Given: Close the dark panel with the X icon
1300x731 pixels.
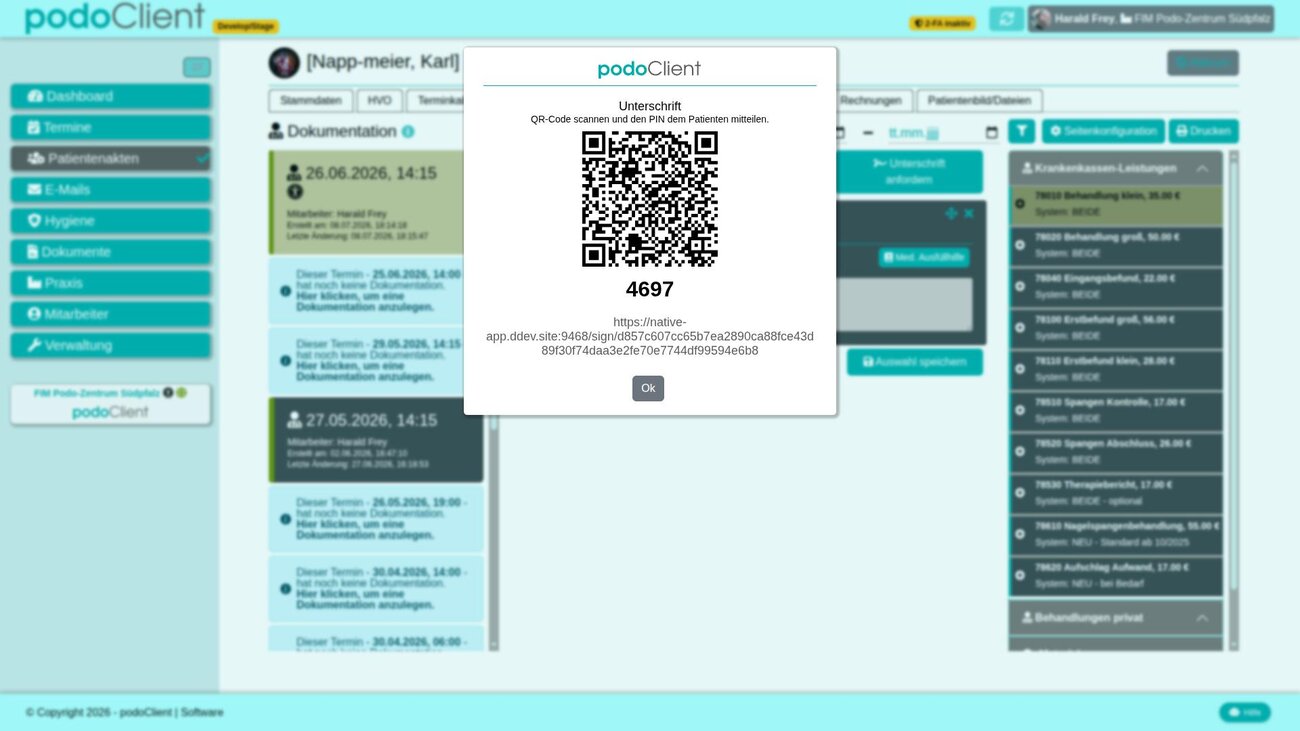Looking at the screenshot, I should (x=969, y=214).
